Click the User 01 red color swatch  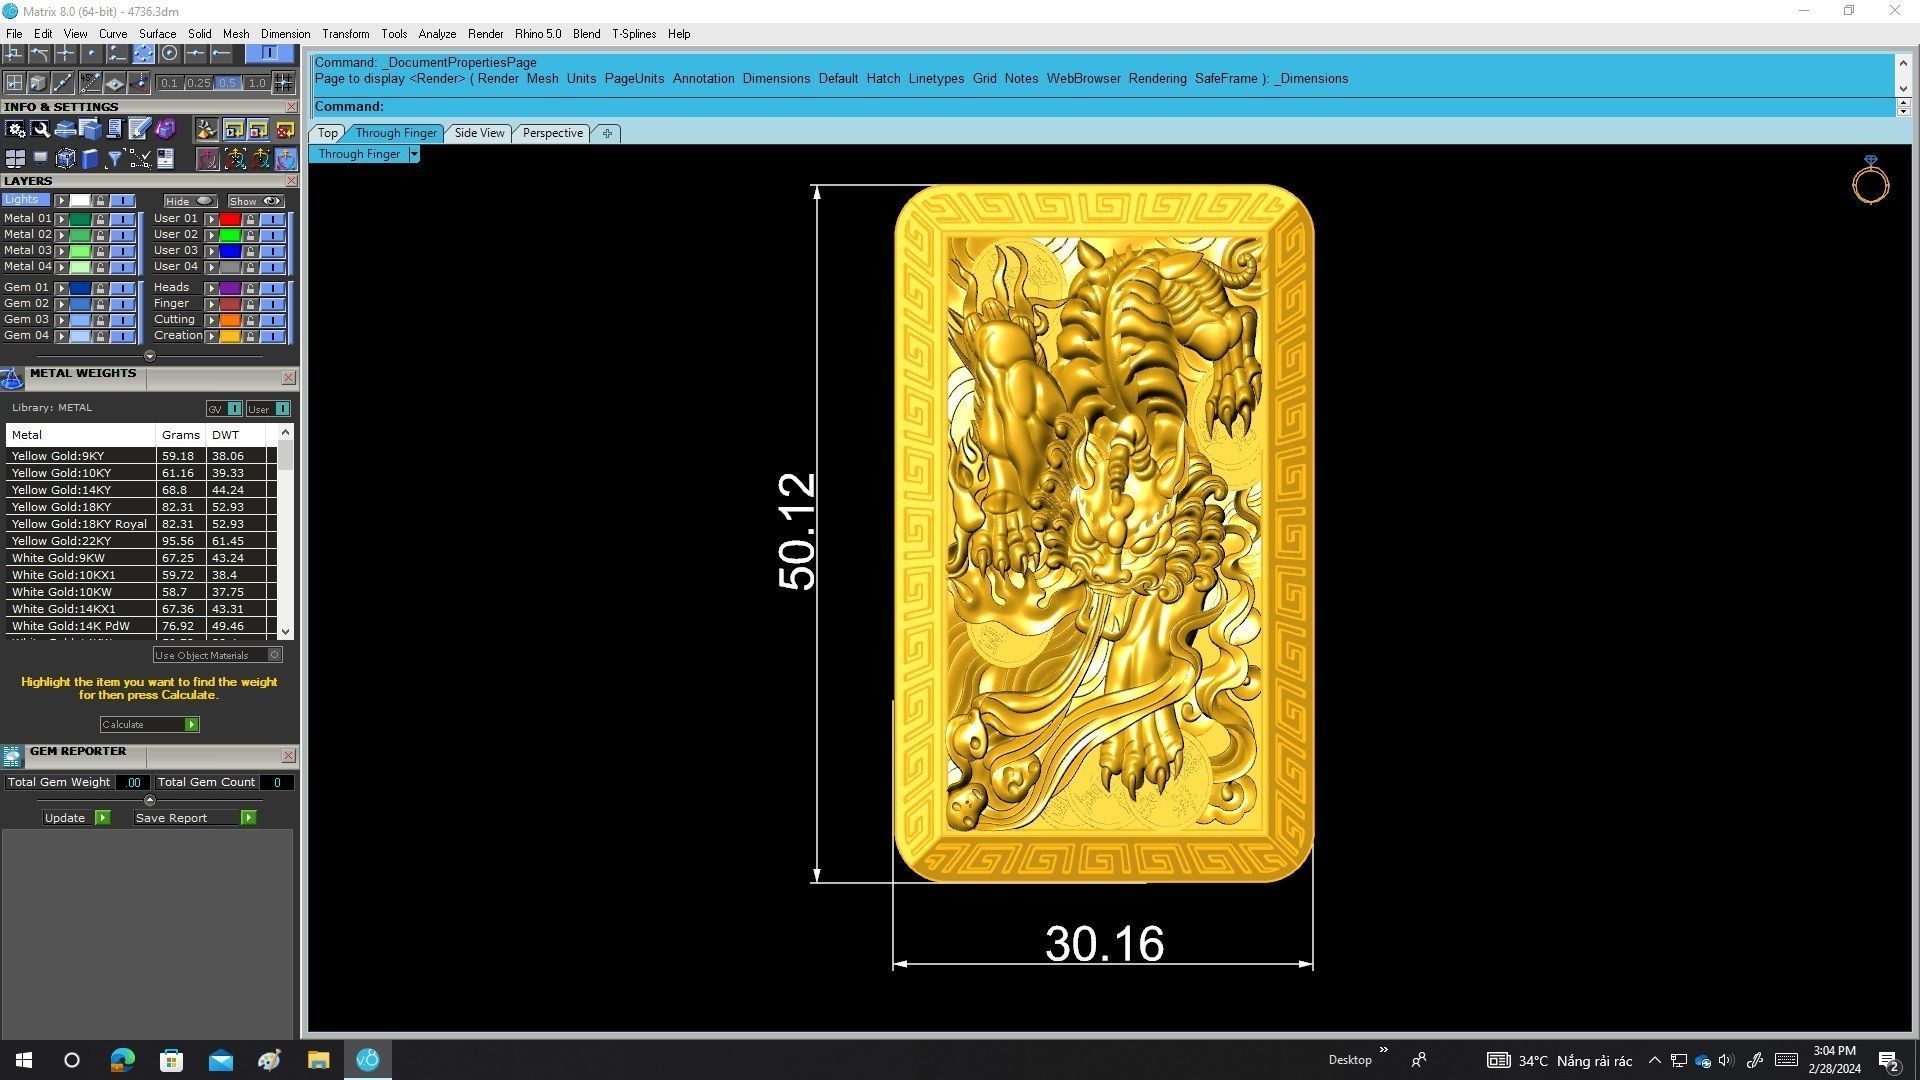[231, 219]
